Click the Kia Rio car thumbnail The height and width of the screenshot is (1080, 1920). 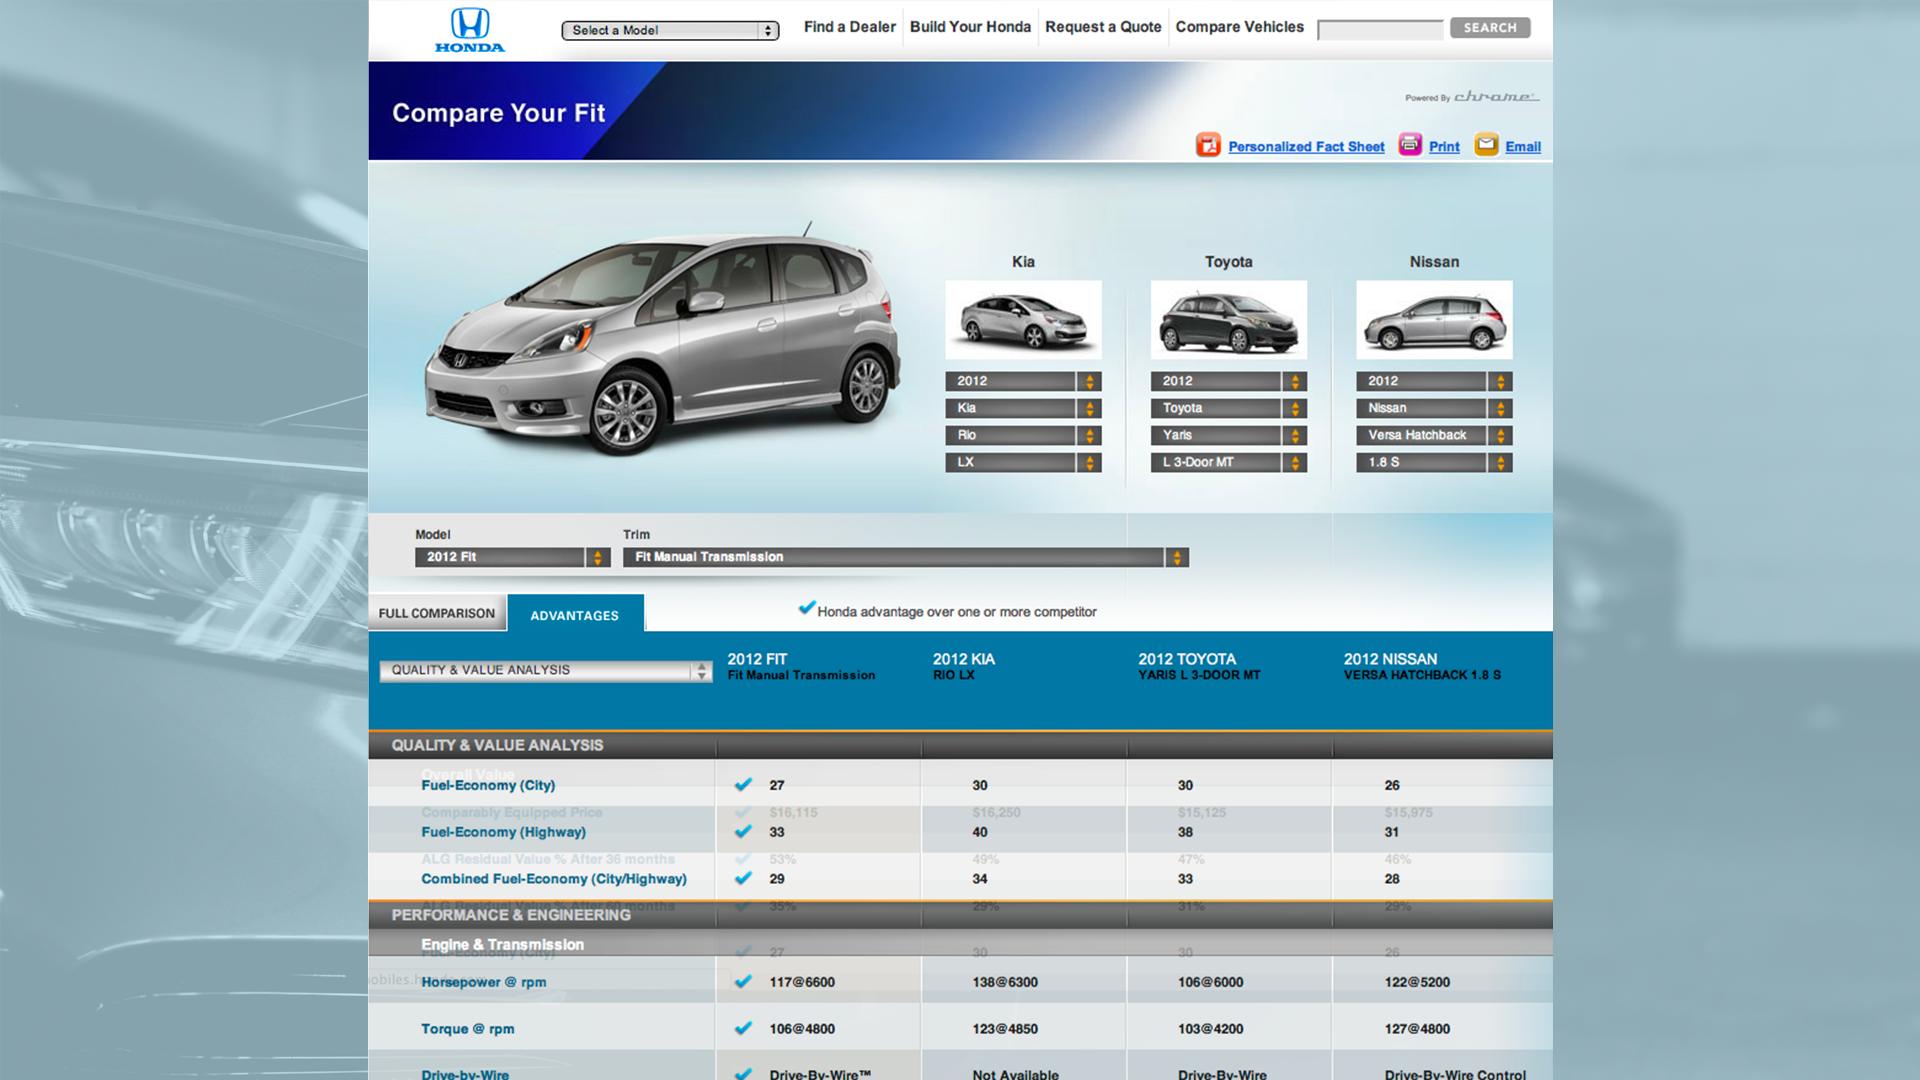1023,320
